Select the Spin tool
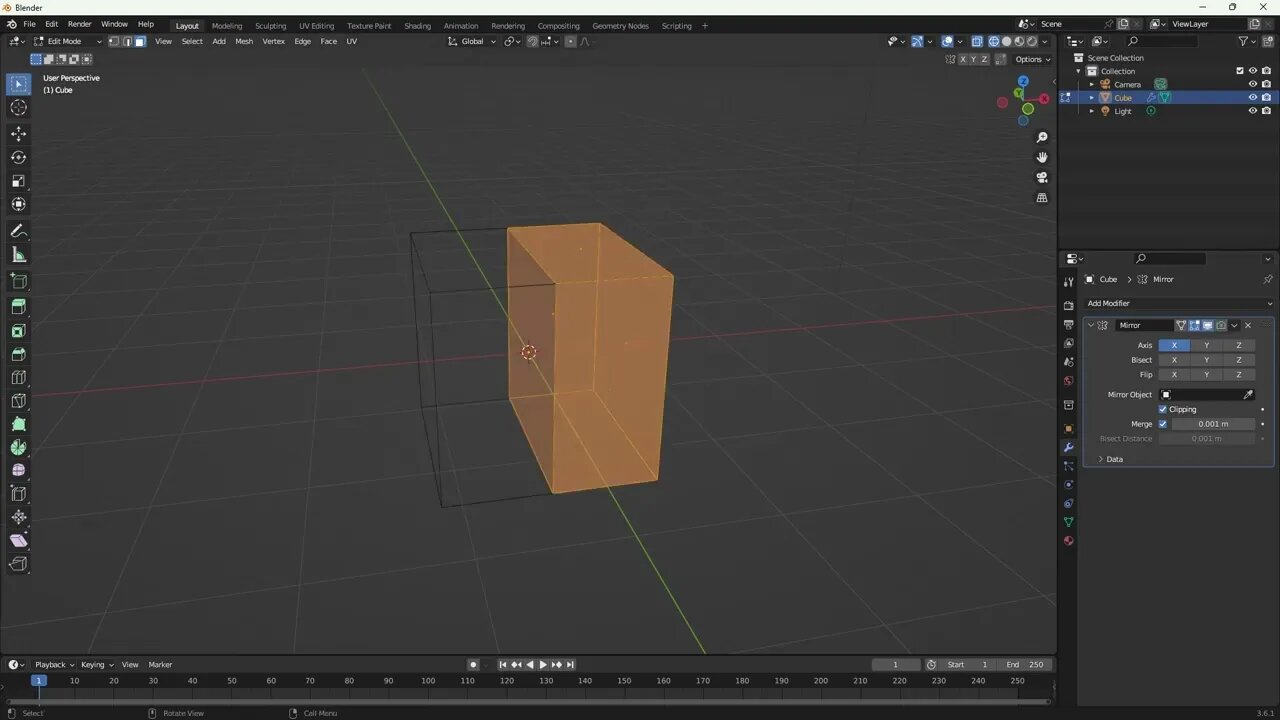The height and width of the screenshot is (720, 1280). click(x=18, y=447)
